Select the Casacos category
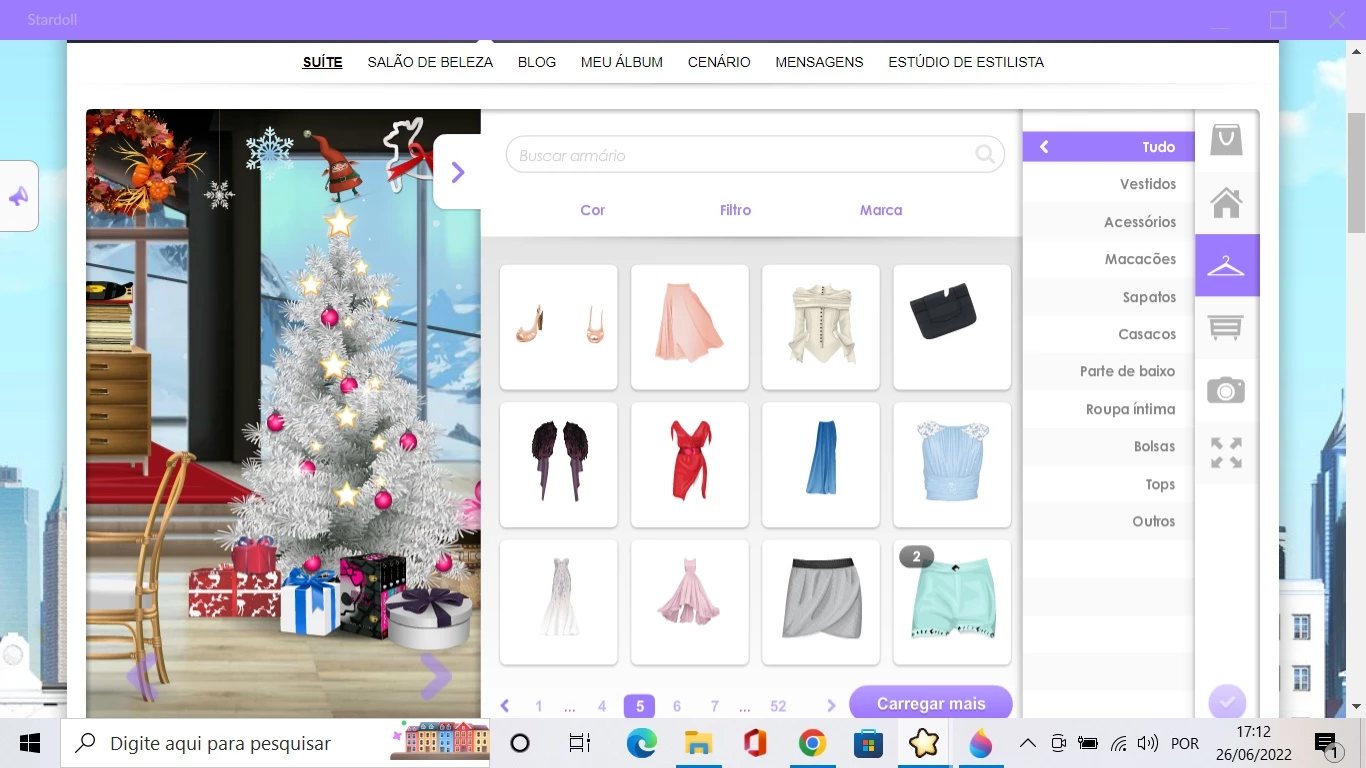This screenshot has width=1366, height=768. point(1109,334)
